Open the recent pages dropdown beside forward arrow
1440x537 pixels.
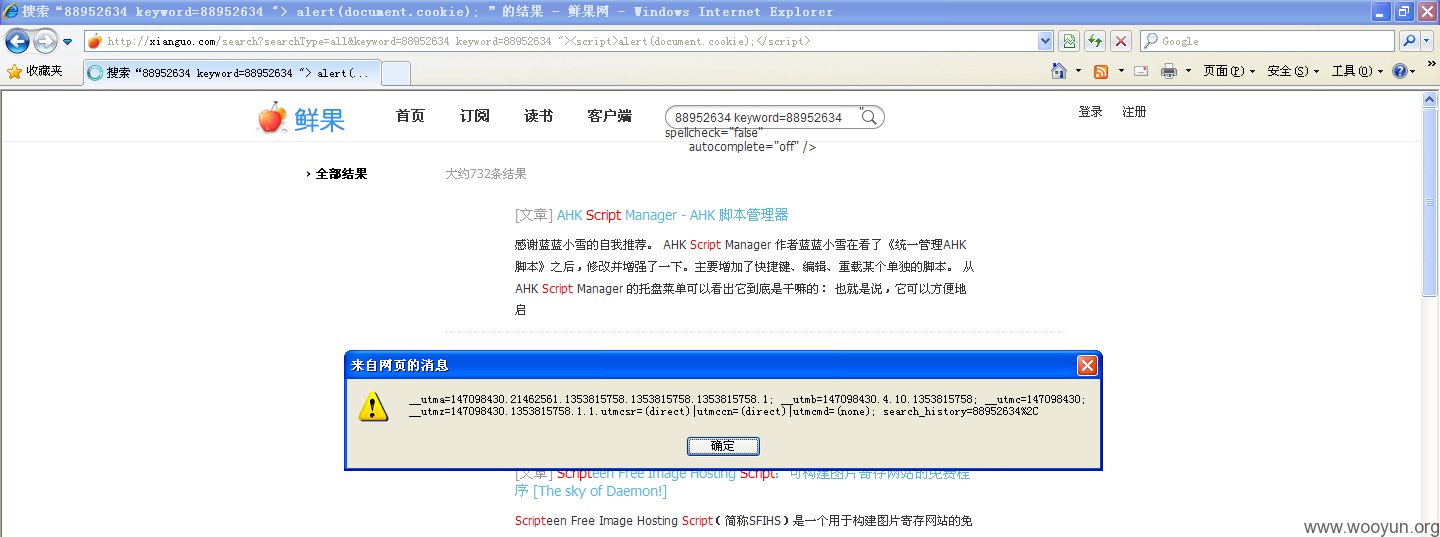click(67, 42)
